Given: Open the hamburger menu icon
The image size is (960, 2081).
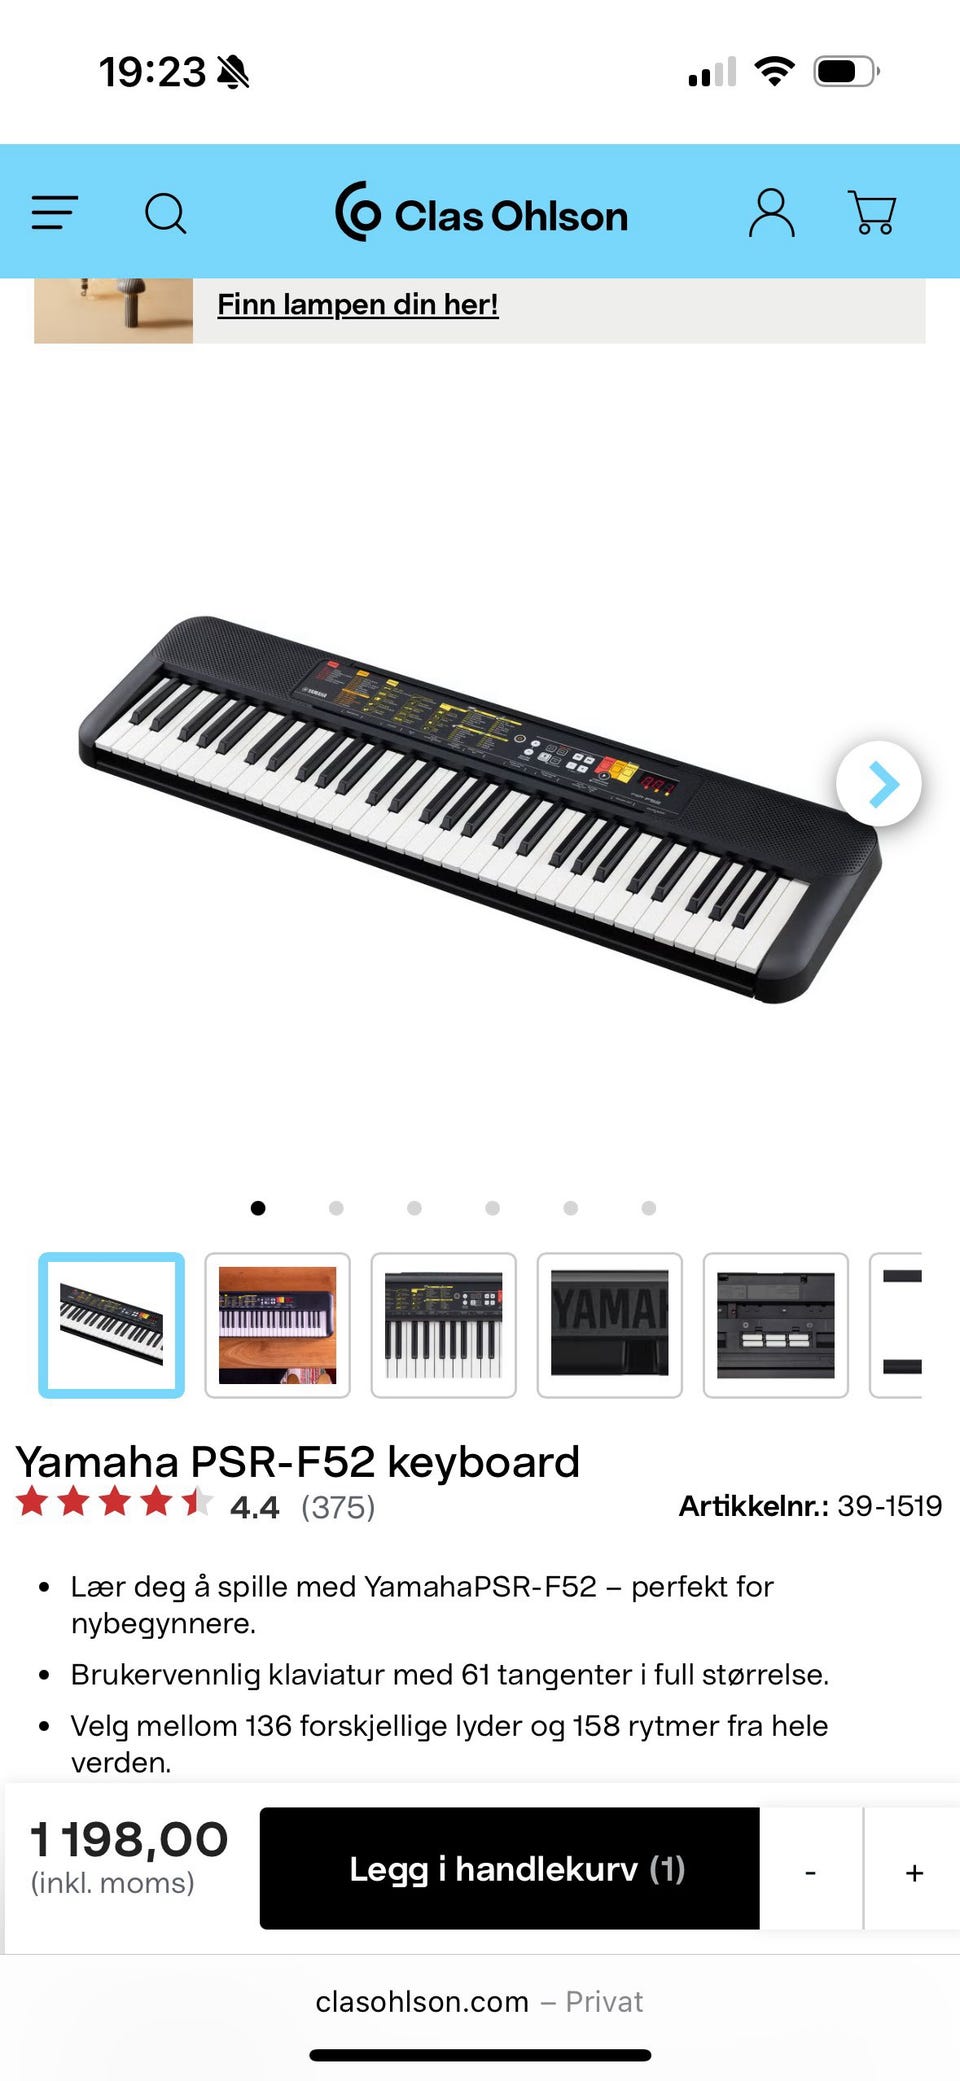Looking at the screenshot, I should tap(54, 213).
